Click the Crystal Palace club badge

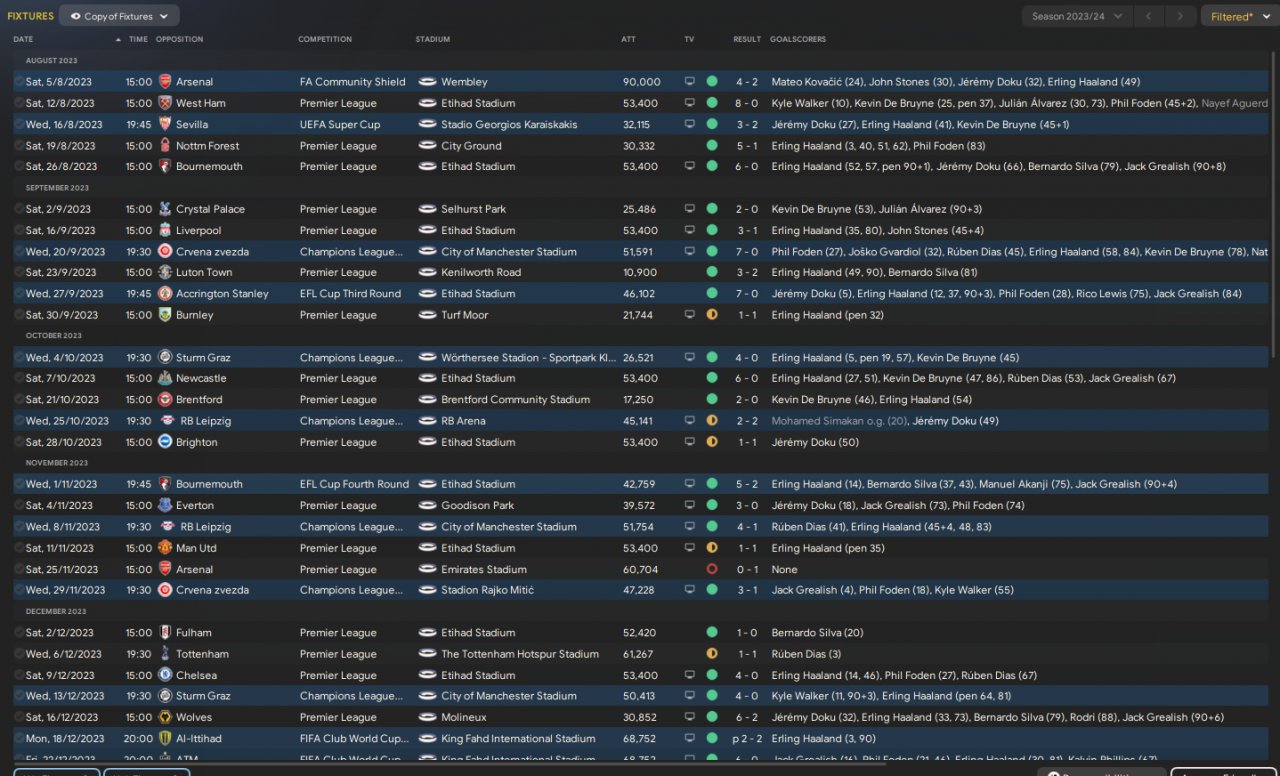(165, 209)
